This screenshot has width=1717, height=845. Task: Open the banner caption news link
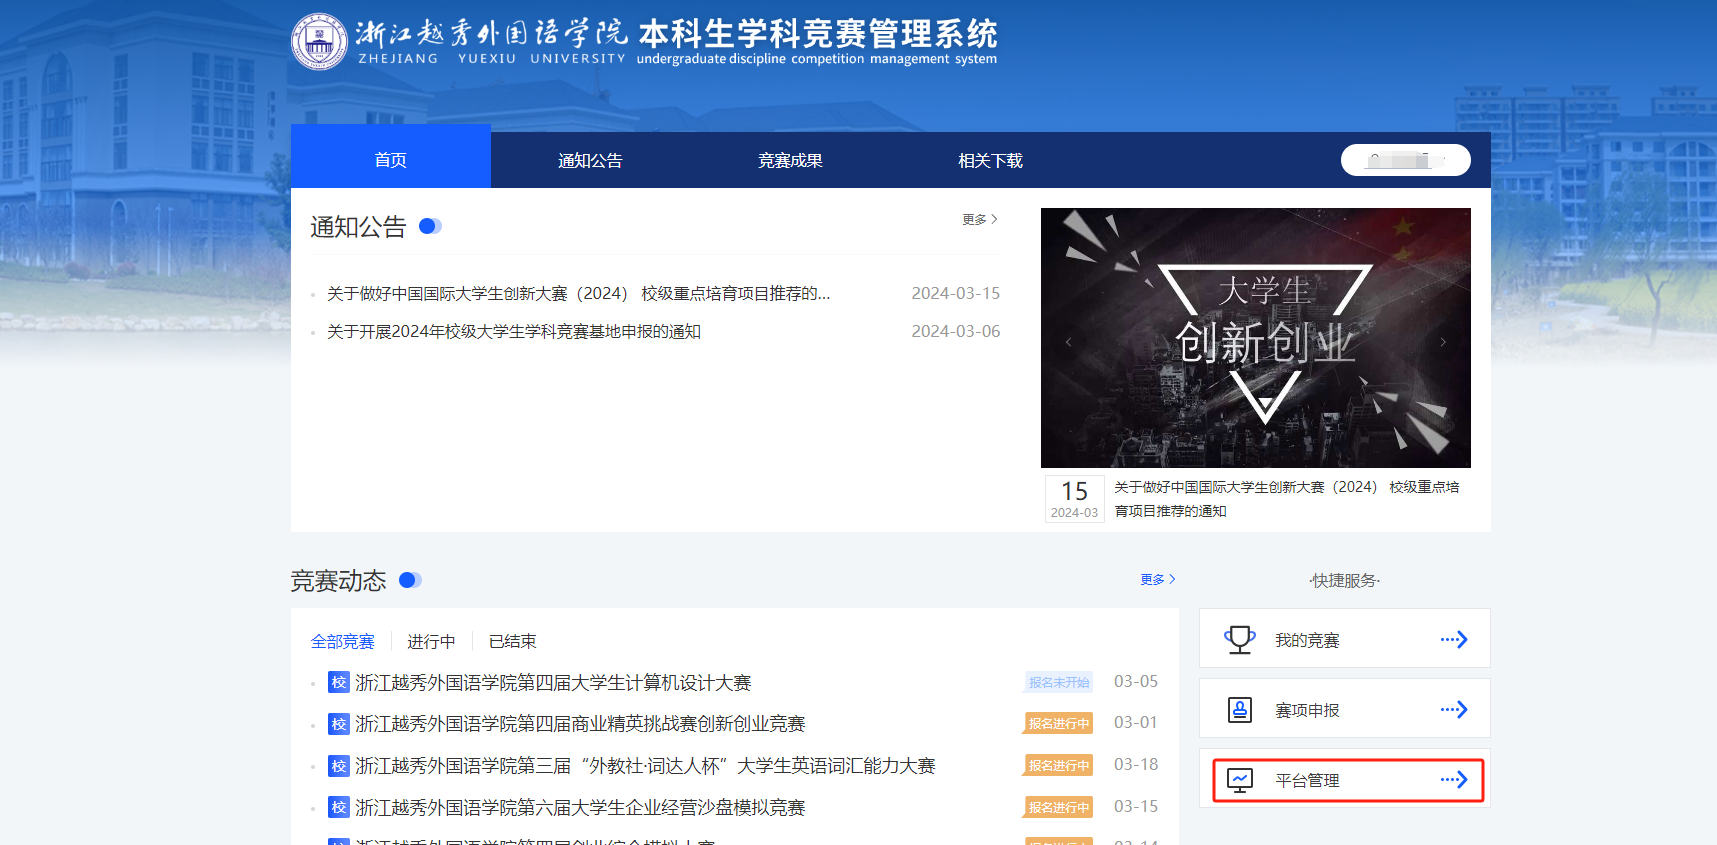[1287, 499]
